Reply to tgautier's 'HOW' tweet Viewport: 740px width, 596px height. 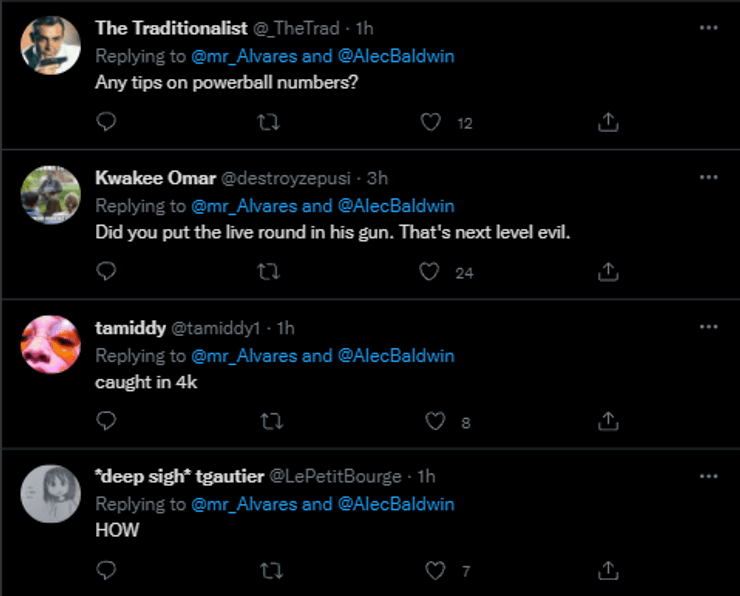tap(108, 571)
